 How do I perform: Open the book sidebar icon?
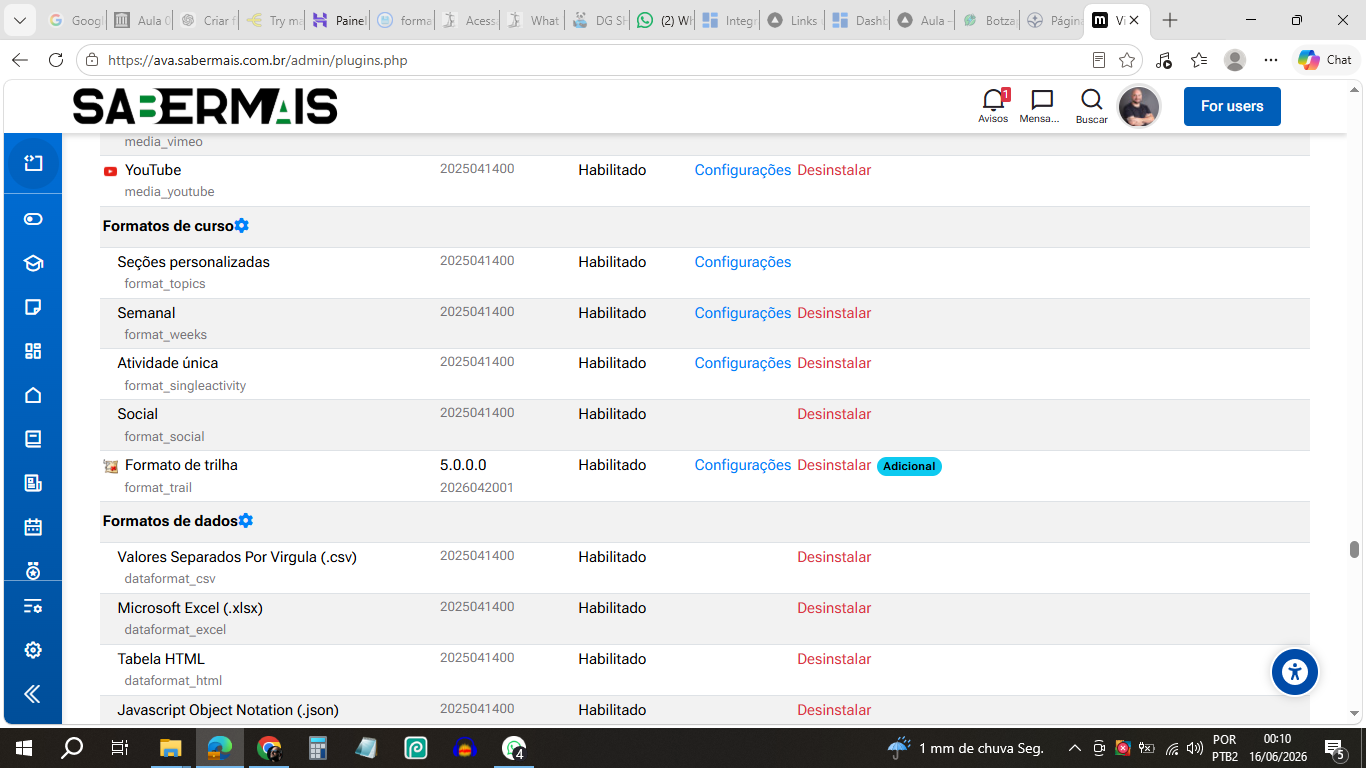(x=33, y=439)
